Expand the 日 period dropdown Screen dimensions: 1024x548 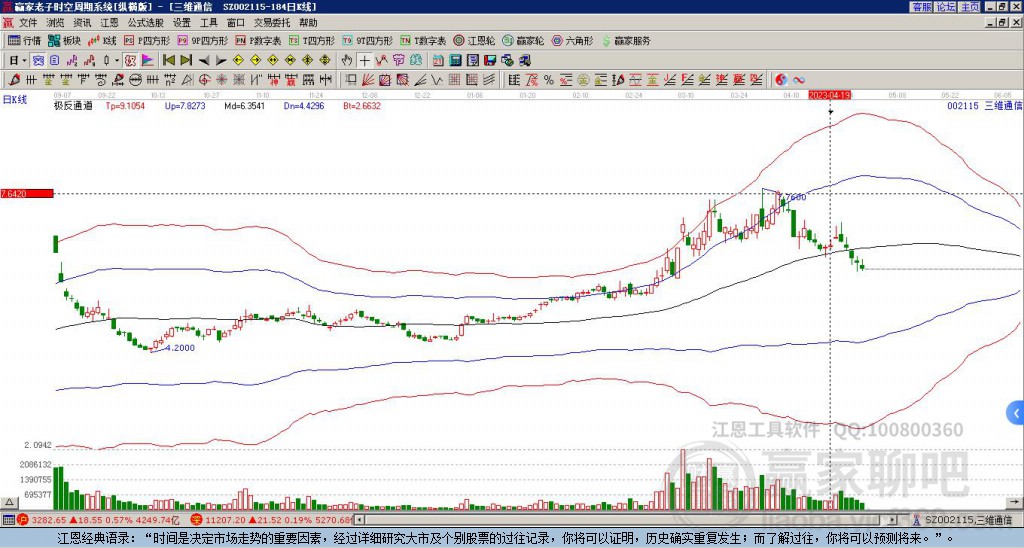click(18, 60)
